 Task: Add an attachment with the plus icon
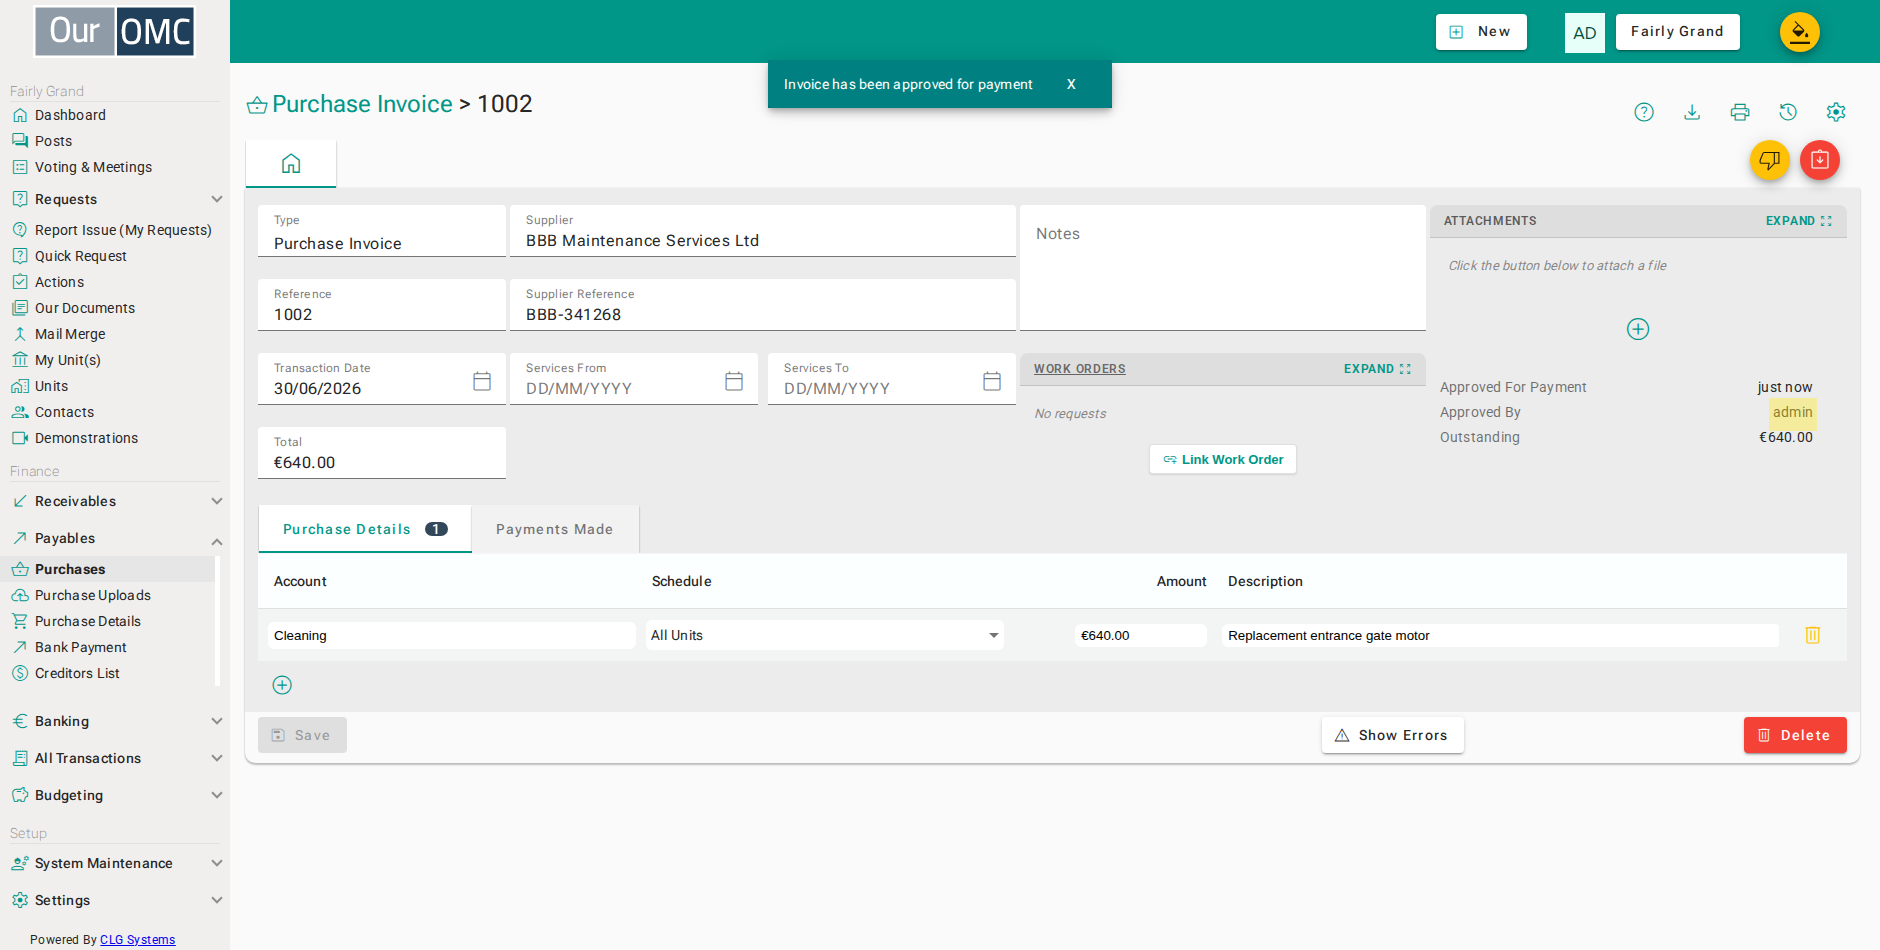click(x=1638, y=329)
